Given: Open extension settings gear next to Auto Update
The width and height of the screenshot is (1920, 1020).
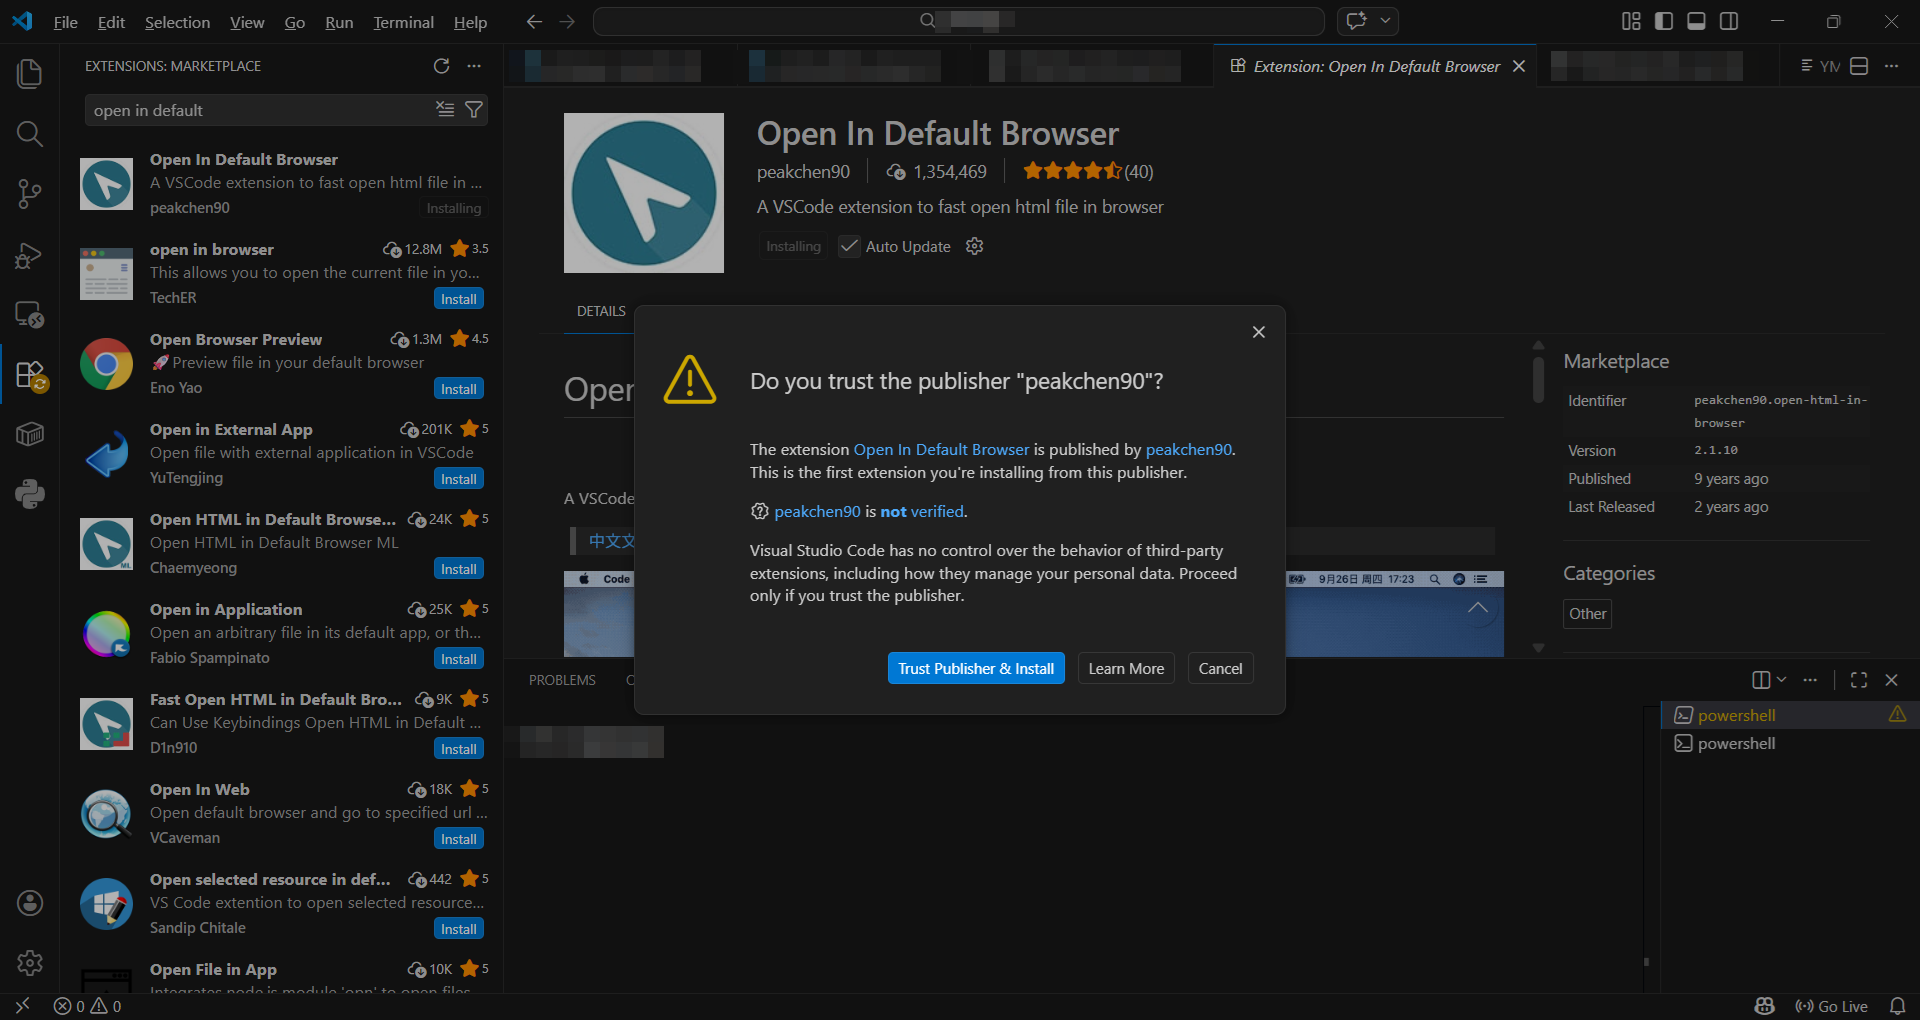Looking at the screenshot, I should [975, 247].
